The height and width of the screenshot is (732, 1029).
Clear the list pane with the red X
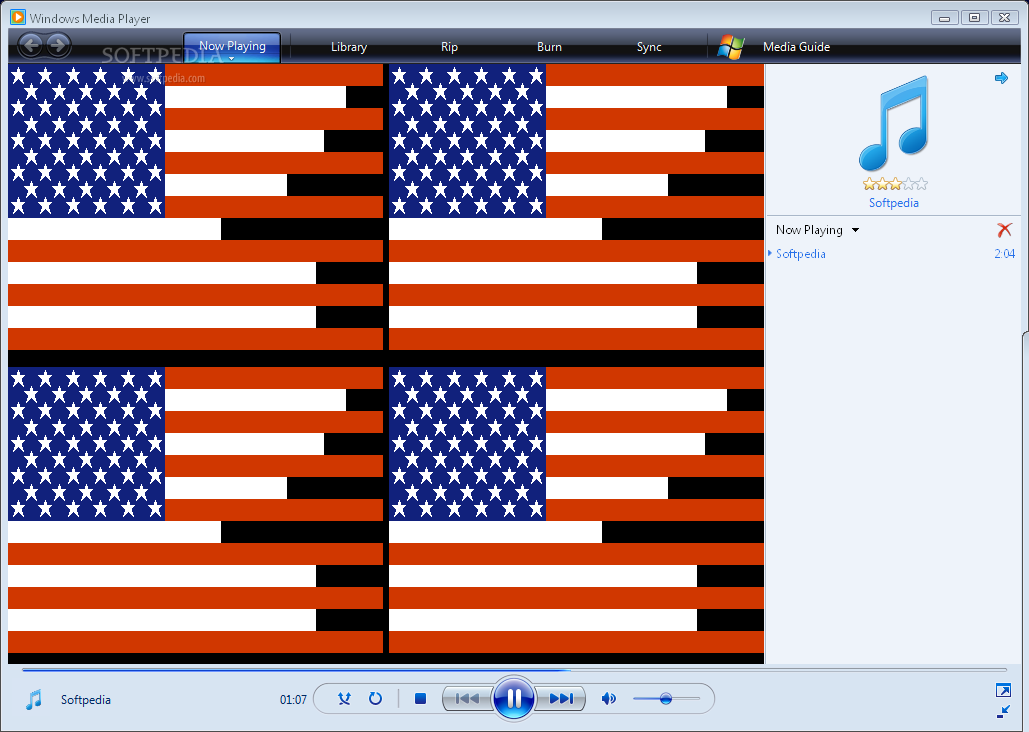1004,230
